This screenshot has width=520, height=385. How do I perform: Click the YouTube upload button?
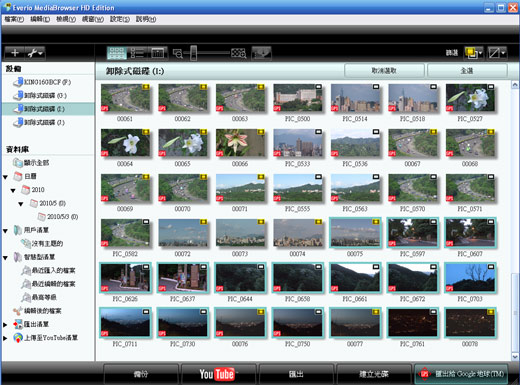click(218, 374)
